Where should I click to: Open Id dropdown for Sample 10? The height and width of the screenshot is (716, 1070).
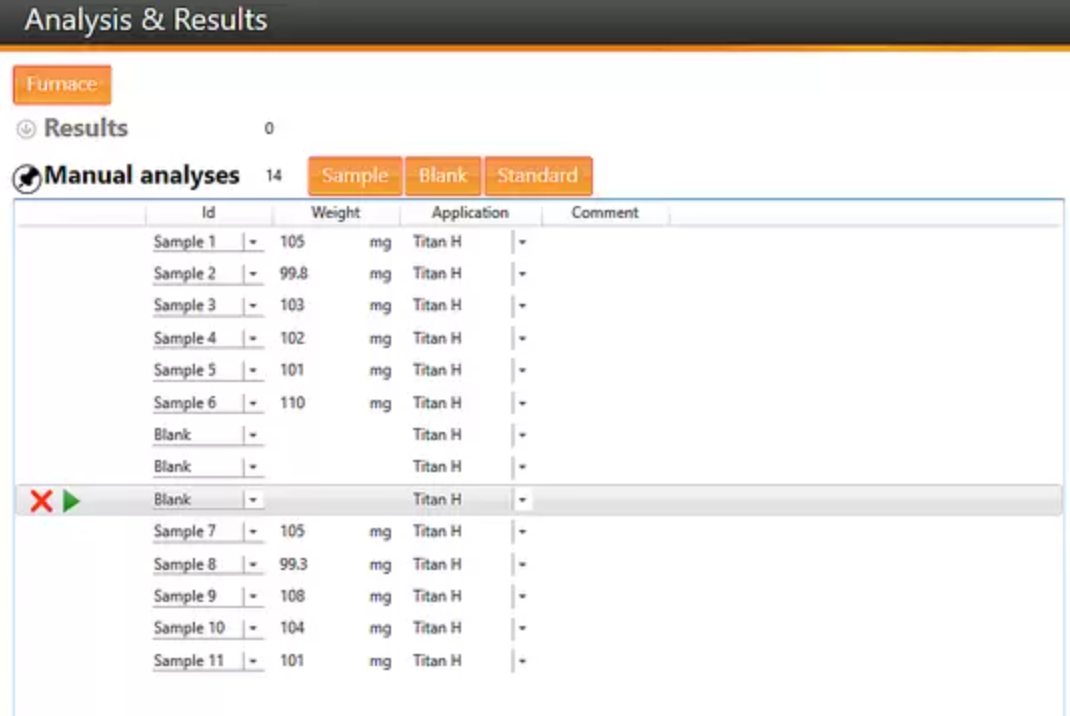pyautogui.click(x=253, y=629)
